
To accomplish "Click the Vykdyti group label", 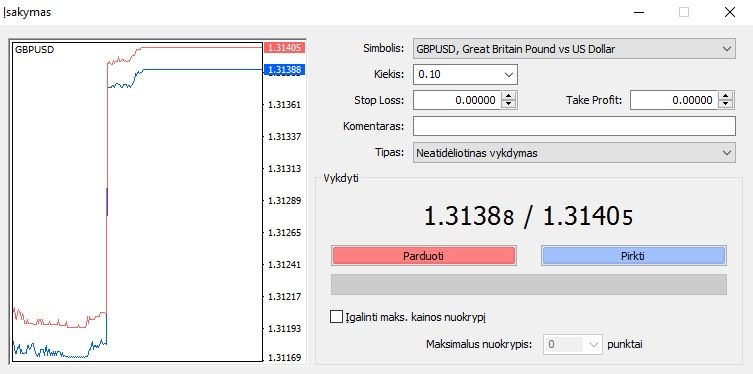I will point(340,179).
